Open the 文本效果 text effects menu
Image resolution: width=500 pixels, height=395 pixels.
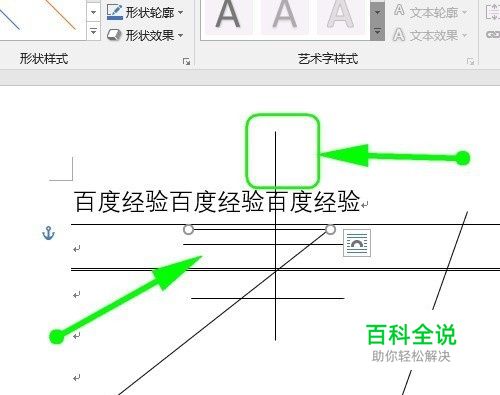click(x=430, y=35)
